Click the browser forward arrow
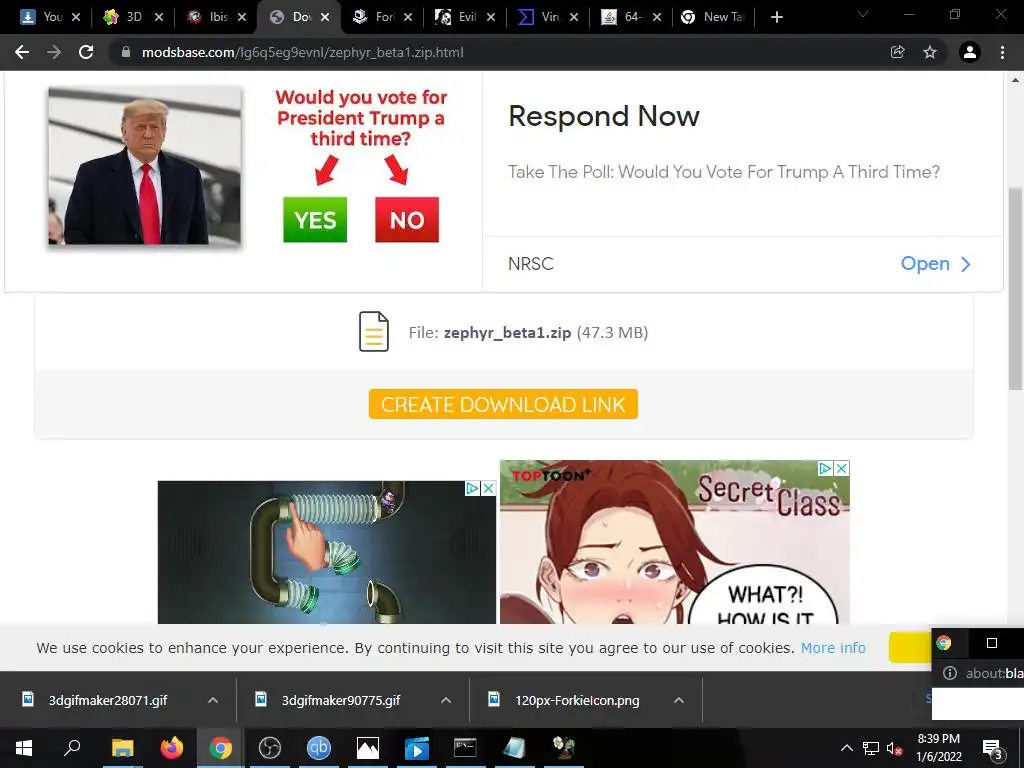Screen dimensions: 1024x768 pos(54,52)
